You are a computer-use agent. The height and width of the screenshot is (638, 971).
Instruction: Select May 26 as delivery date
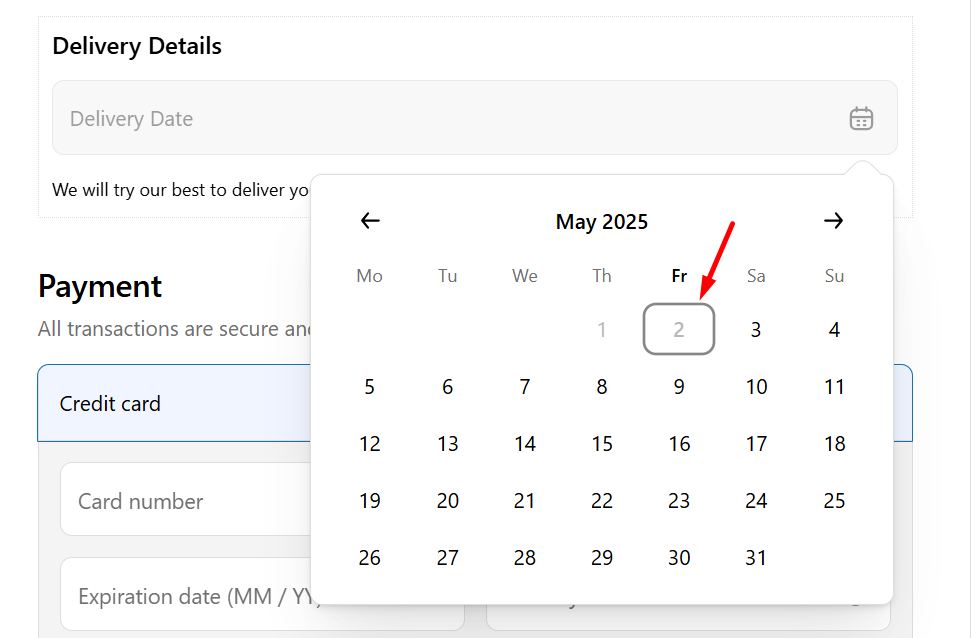tap(370, 558)
